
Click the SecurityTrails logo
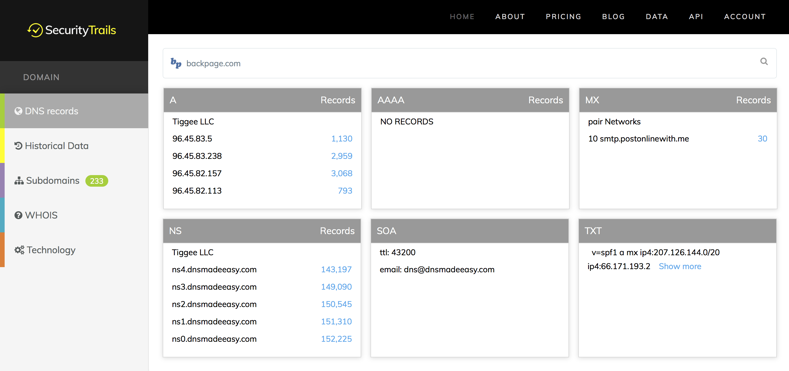tap(72, 31)
